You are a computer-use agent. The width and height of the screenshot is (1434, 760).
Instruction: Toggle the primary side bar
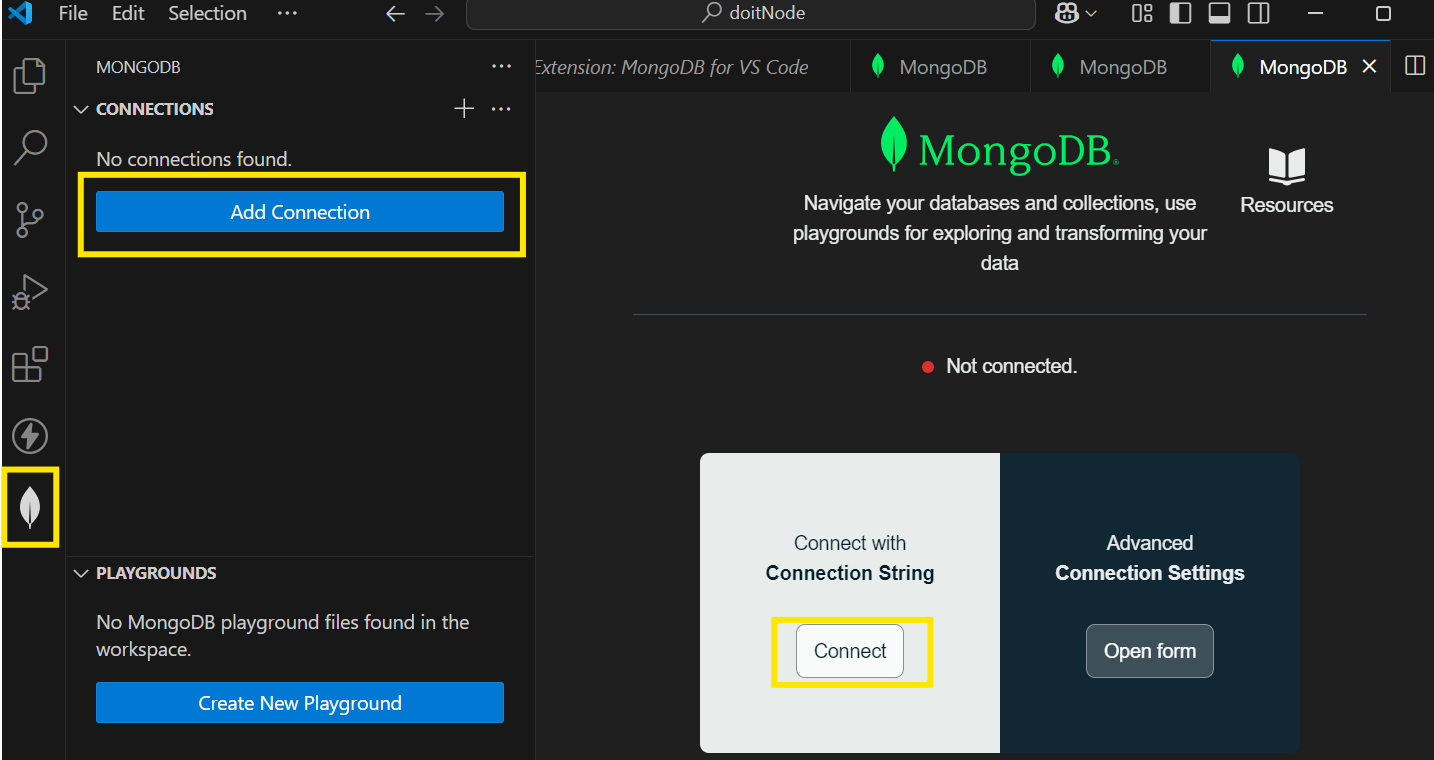tap(1180, 13)
